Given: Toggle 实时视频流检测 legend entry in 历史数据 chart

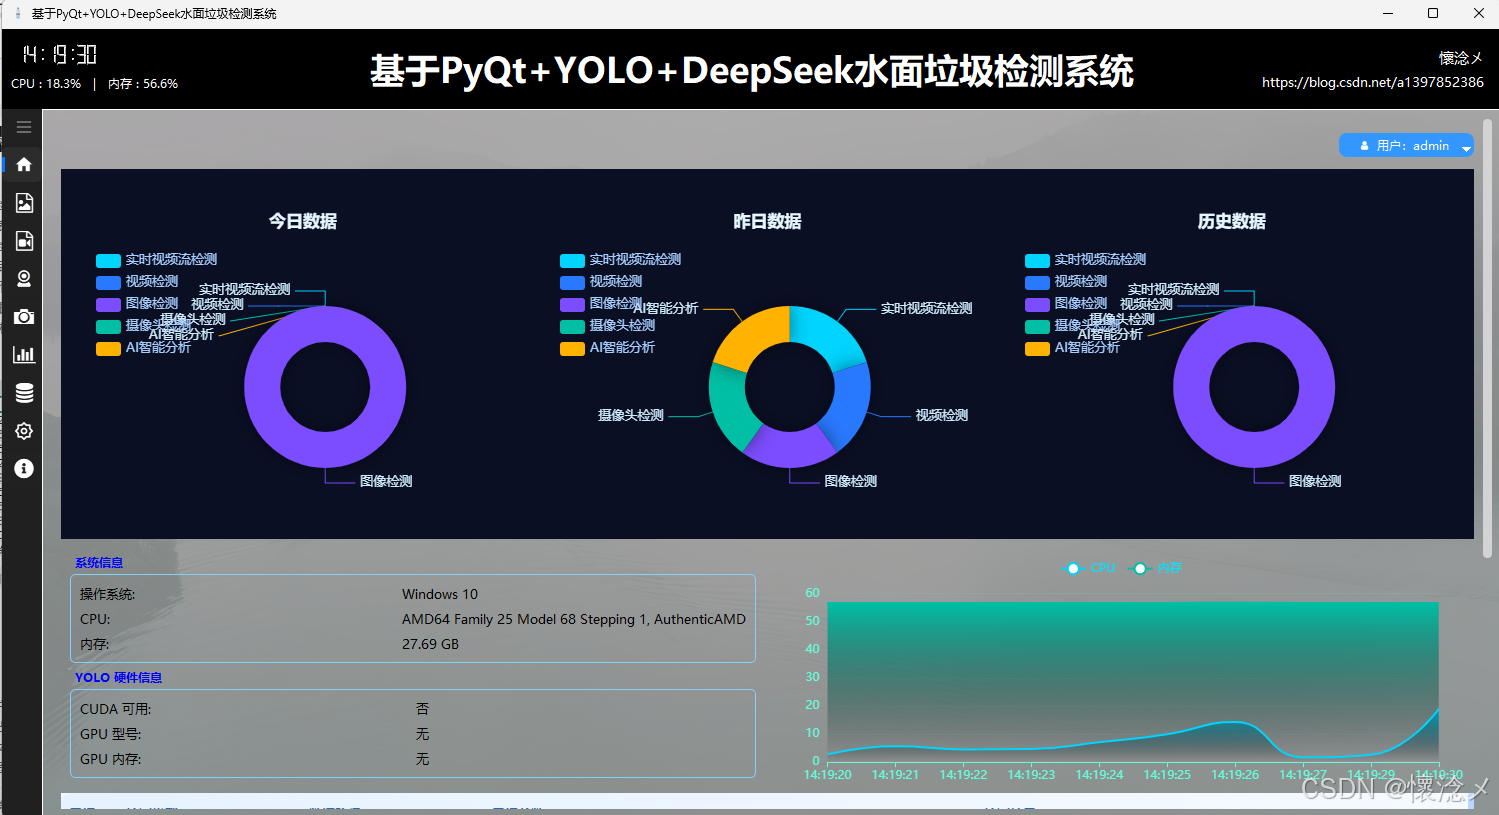Looking at the screenshot, I should [1085, 260].
